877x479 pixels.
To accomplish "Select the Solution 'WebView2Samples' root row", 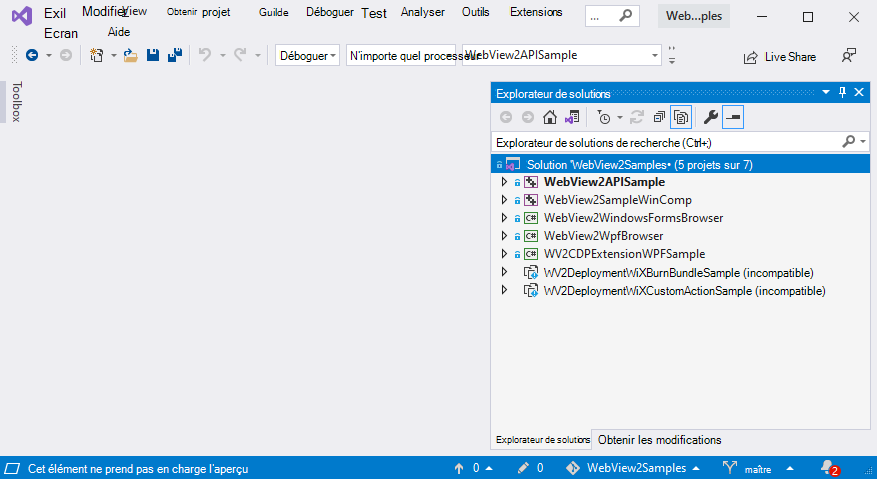I will coord(681,164).
